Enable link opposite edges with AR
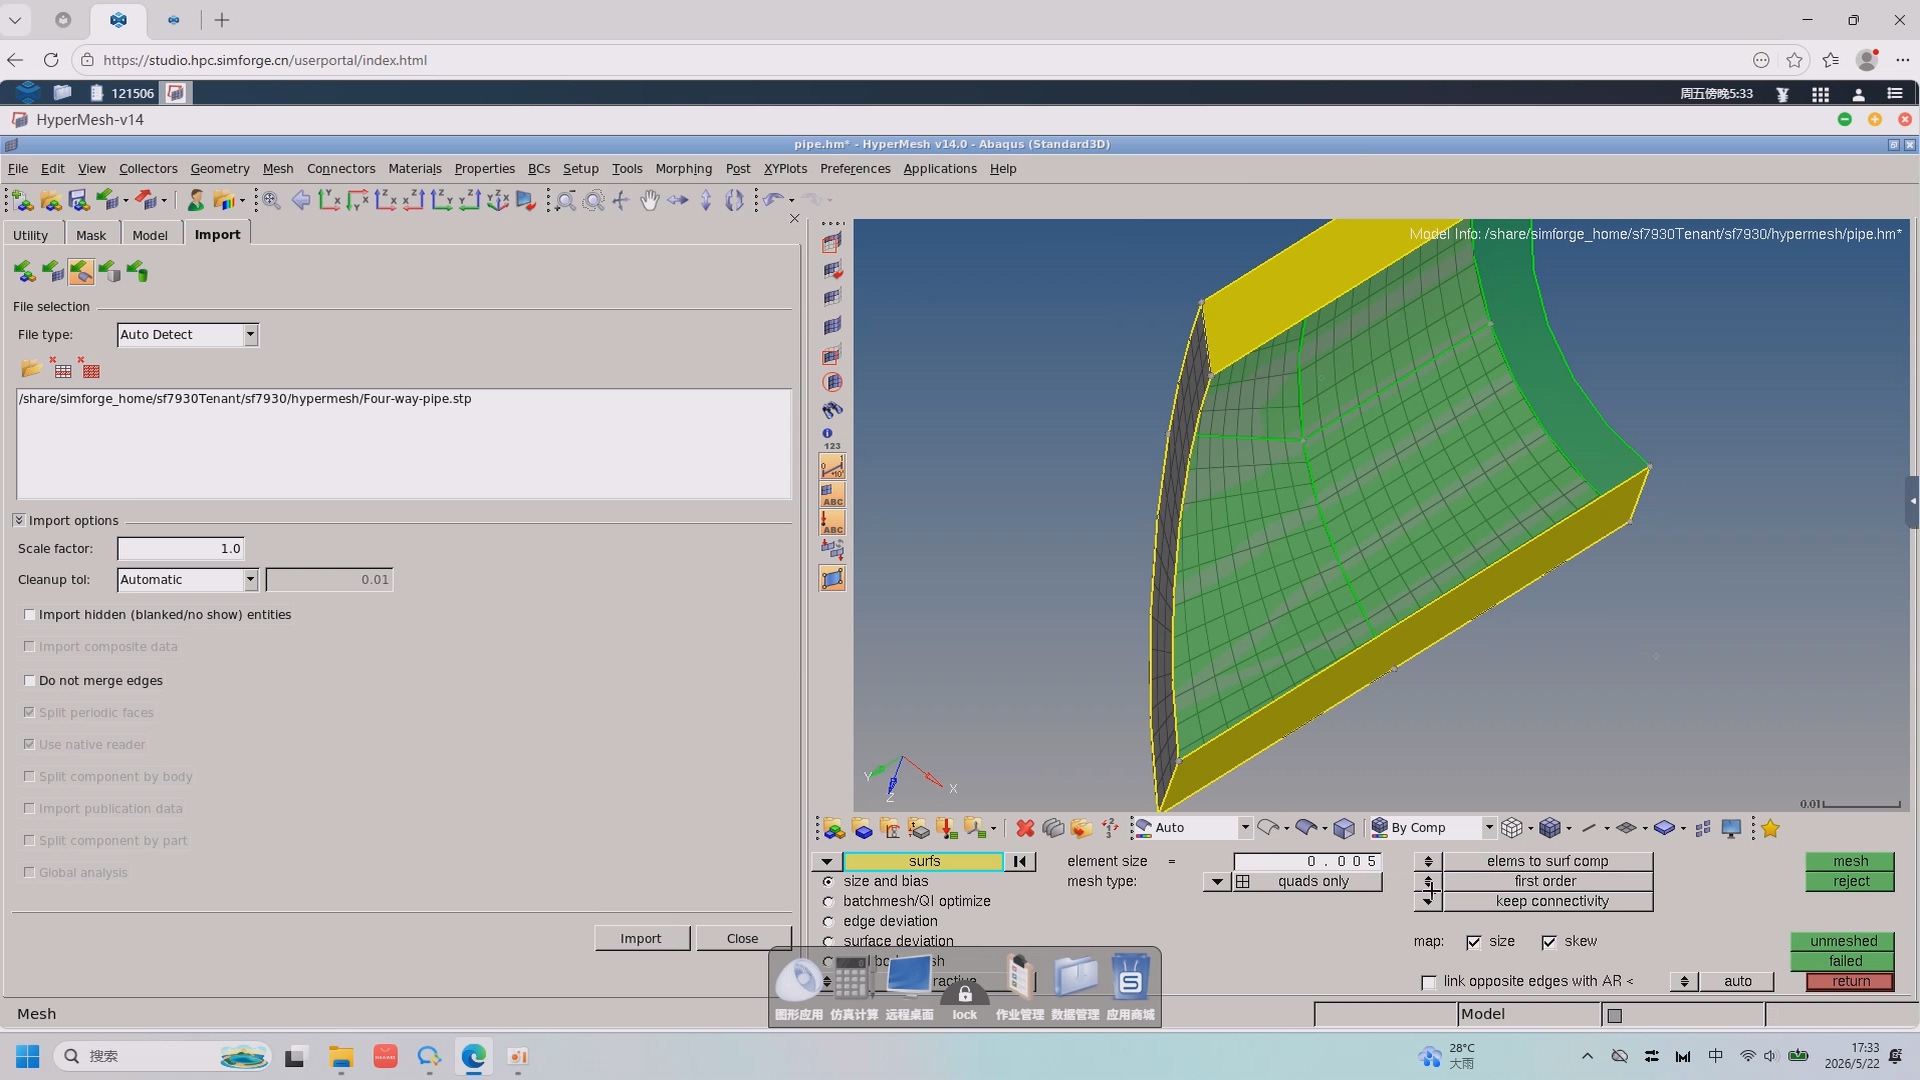 pos(1429,982)
